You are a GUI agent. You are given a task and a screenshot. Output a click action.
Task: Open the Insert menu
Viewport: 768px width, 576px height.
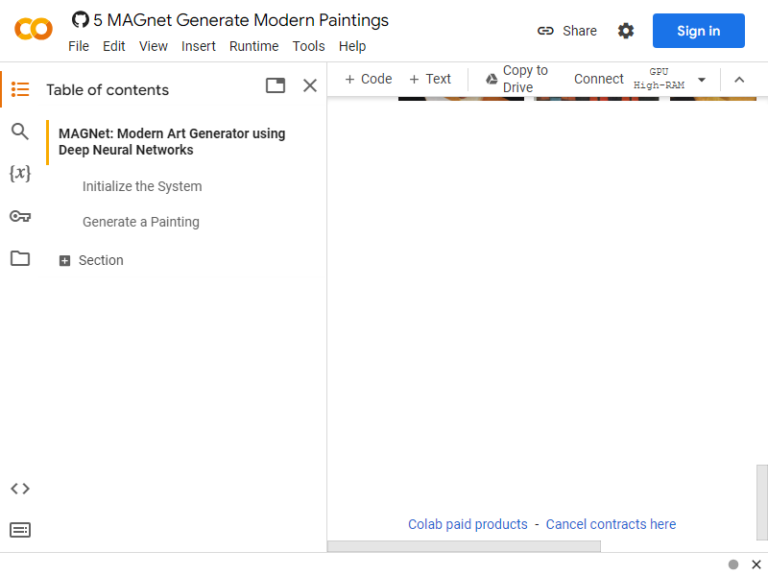click(198, 46)
